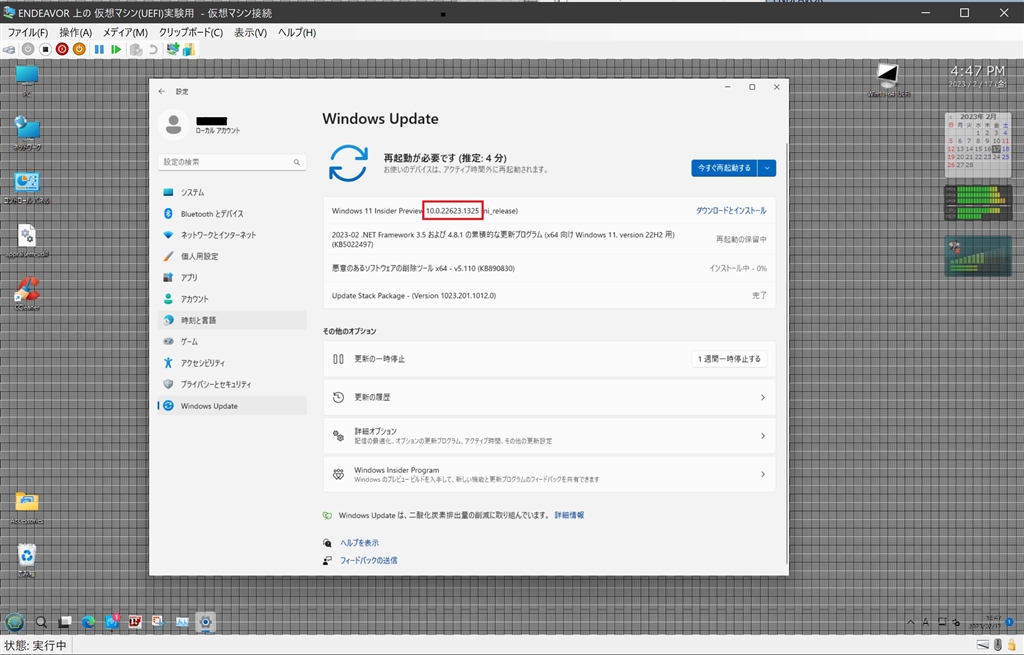Select the ネットワーク desktop icon
Viewport: 1024px width, 655px height.
click(x=27, y=133)
